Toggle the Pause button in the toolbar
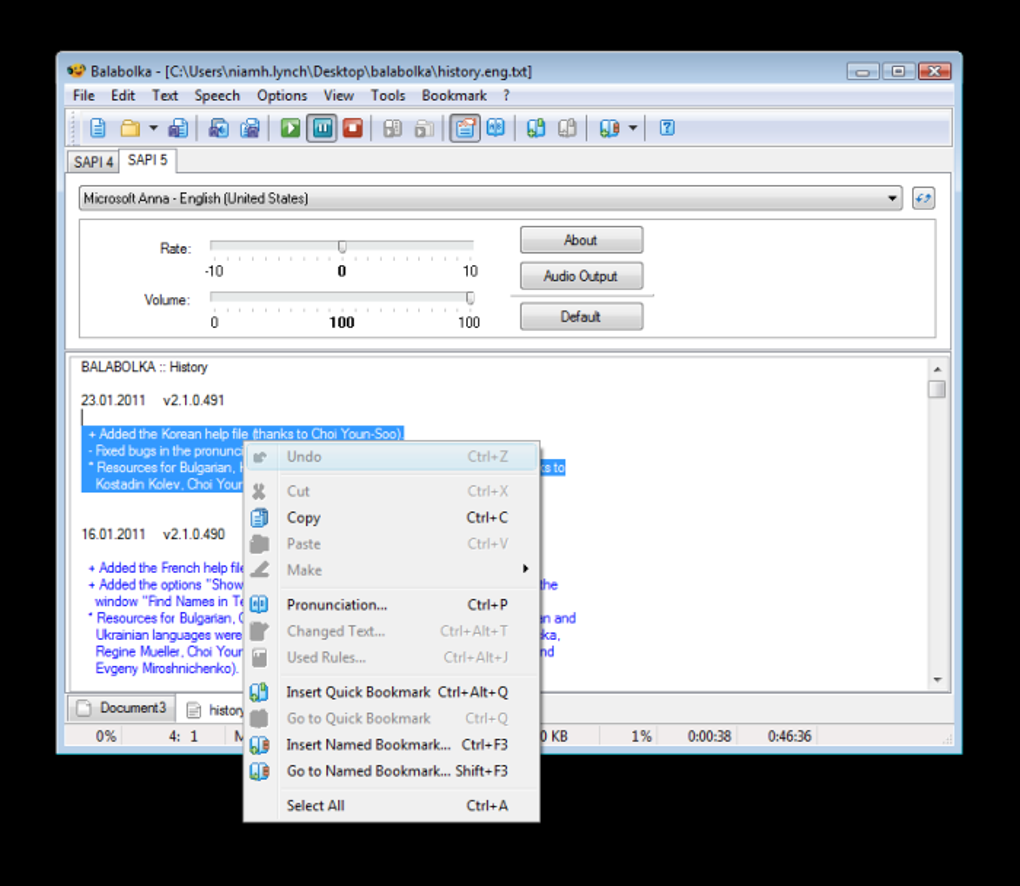The height and width of the screenshot is (886, 1020). tap(322, 128)
